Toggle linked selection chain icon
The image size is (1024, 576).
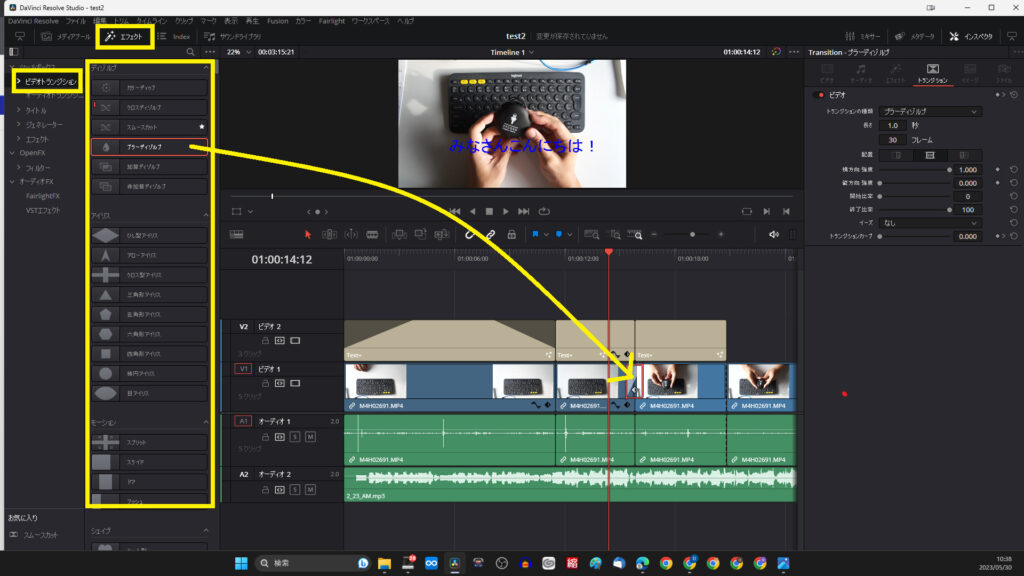pyautogui.click(x=490, y=234)
